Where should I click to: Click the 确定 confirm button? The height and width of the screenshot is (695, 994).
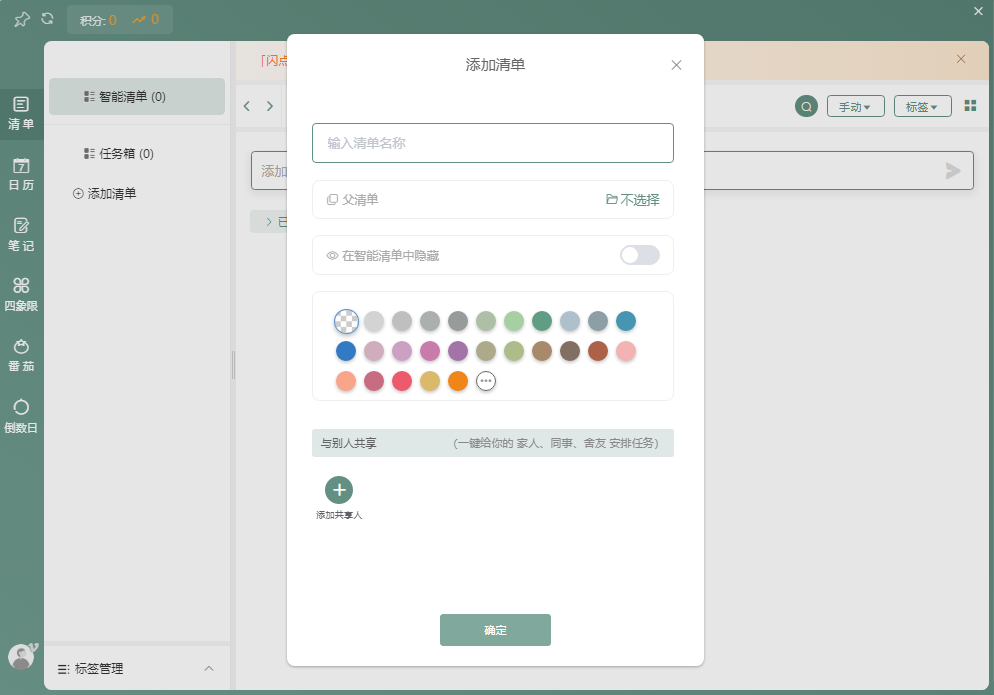tap(495, 630)
